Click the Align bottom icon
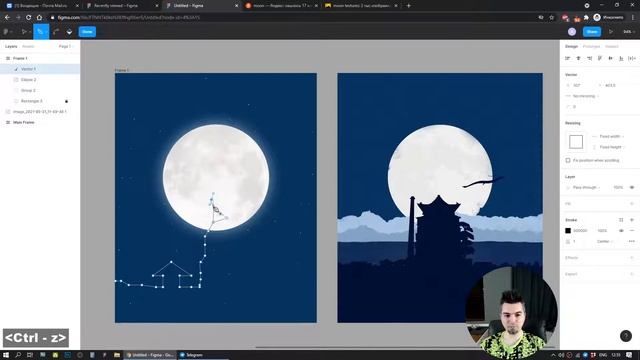640x360 pixels. click(621, 58)
